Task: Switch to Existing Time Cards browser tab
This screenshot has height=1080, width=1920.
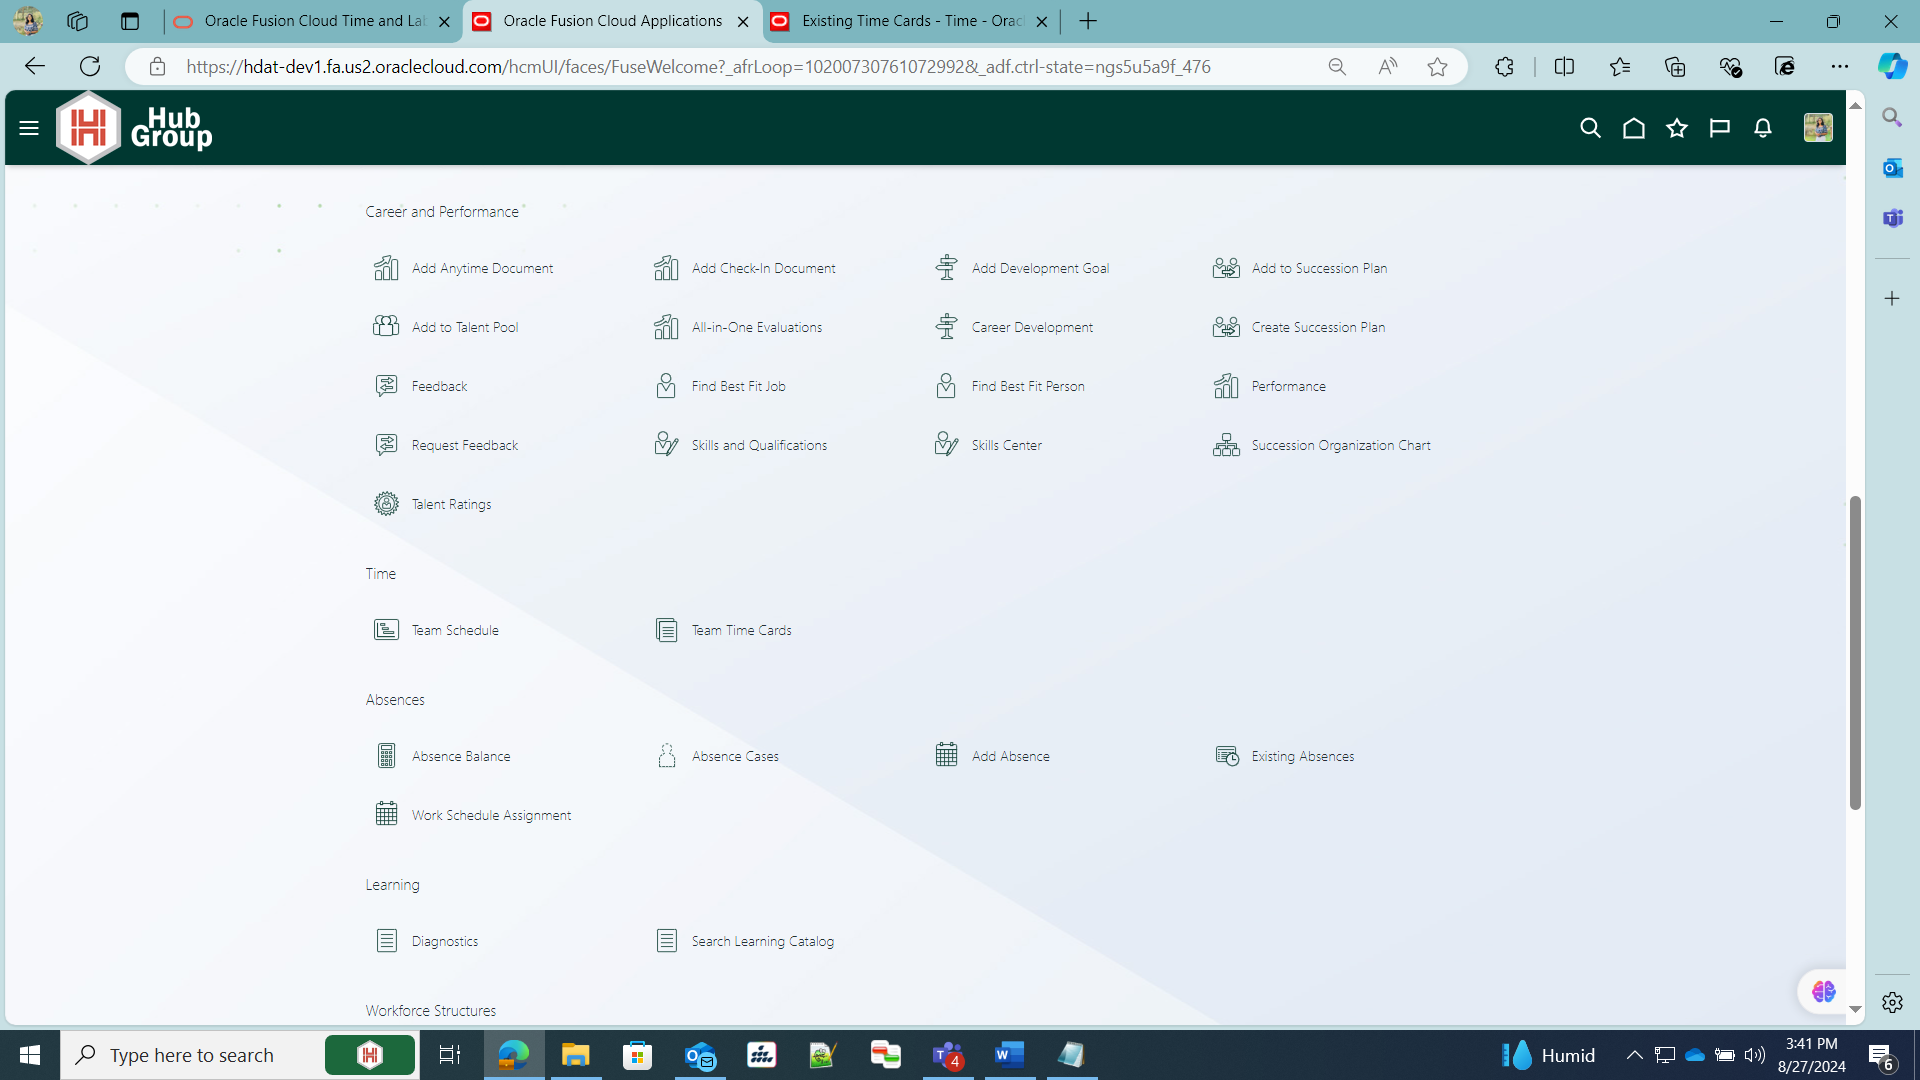Action: [x=911, y=21]
